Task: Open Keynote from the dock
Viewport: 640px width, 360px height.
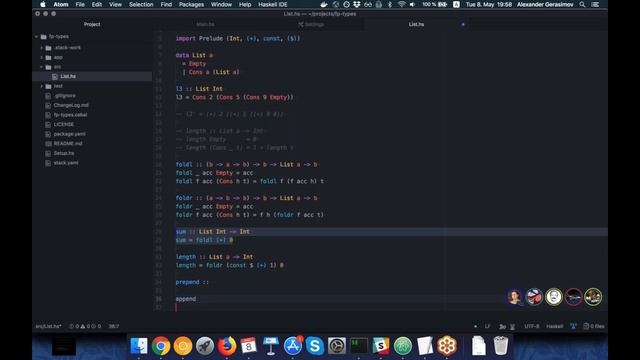Action: coord(271,346)
